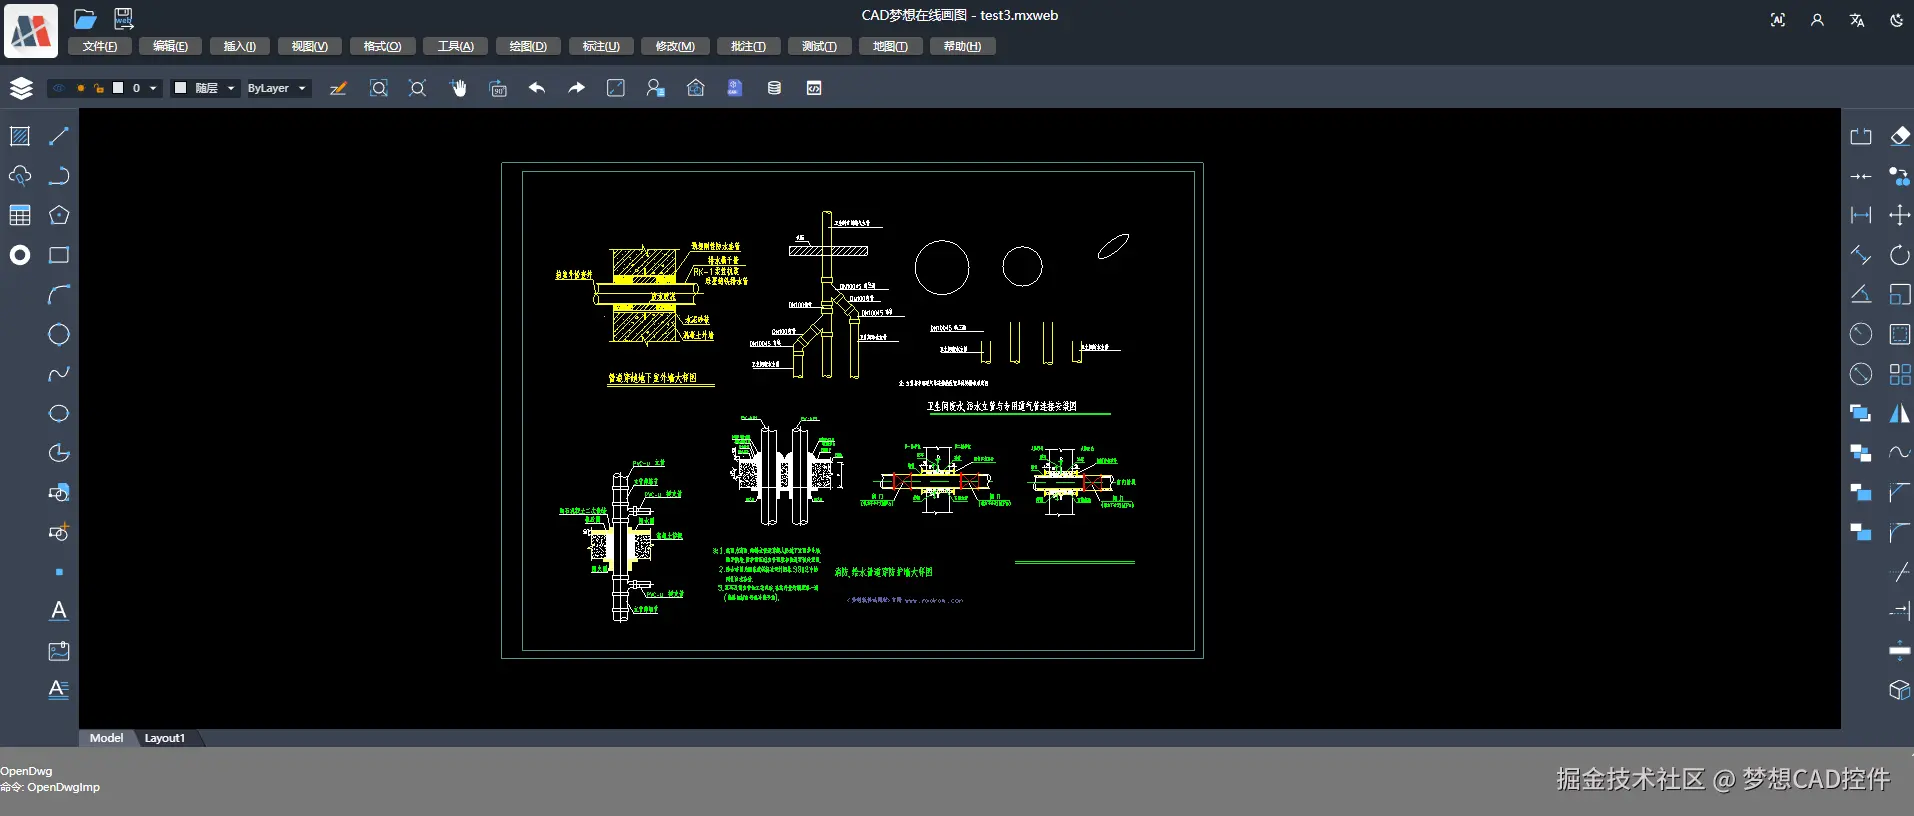Viewport: 1914px width, 816px height.
Task: Select the Hatch fill tool
Action: [20, 136]
